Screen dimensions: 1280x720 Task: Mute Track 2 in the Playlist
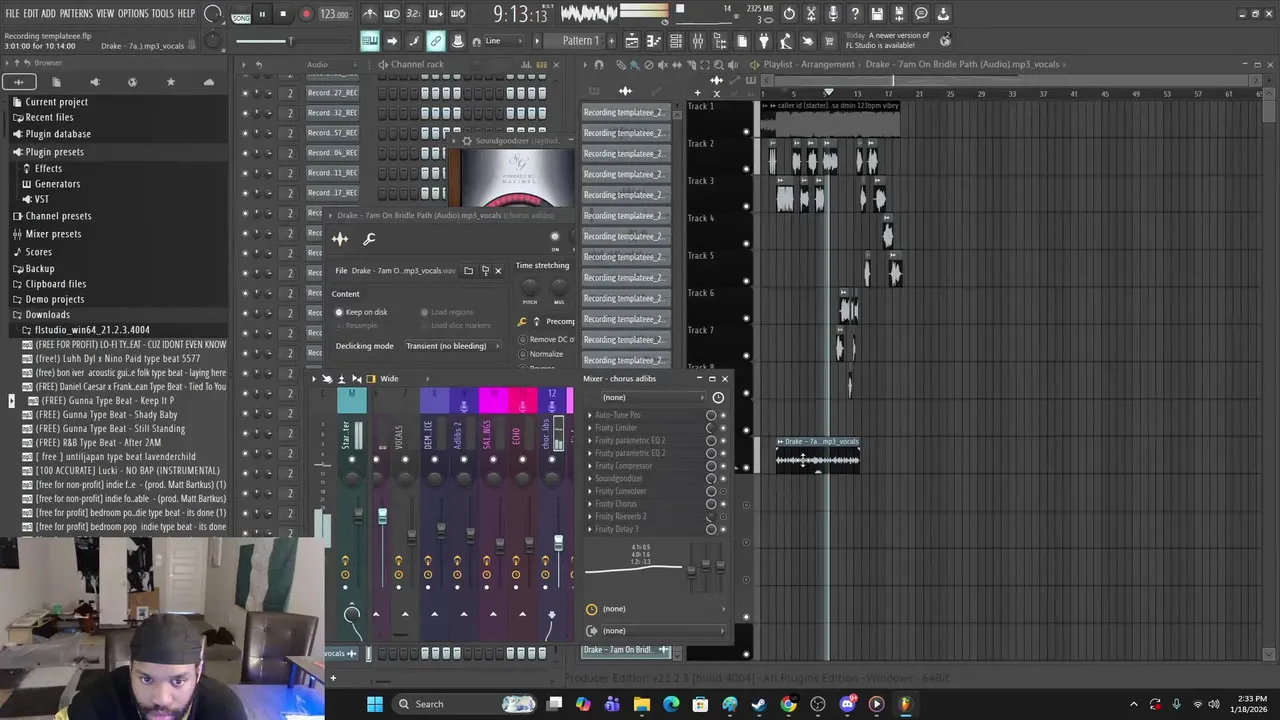point(746,169)
